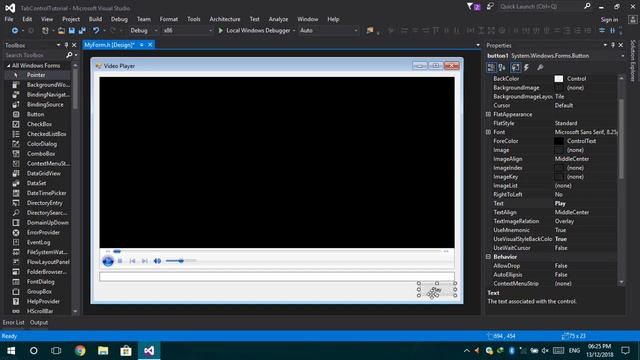Select the Pointer tool in Toolbox
Screen dimensions: 640x360
click(x=37, y=75)
